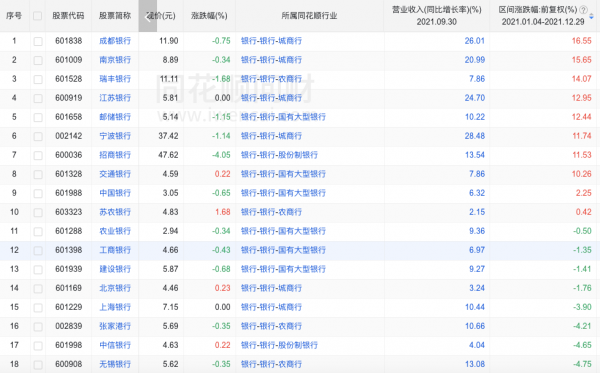Screen dimensions: 600x373
Task: Sort by 所属同花顺行业 column header
Action: pos(309,16)
